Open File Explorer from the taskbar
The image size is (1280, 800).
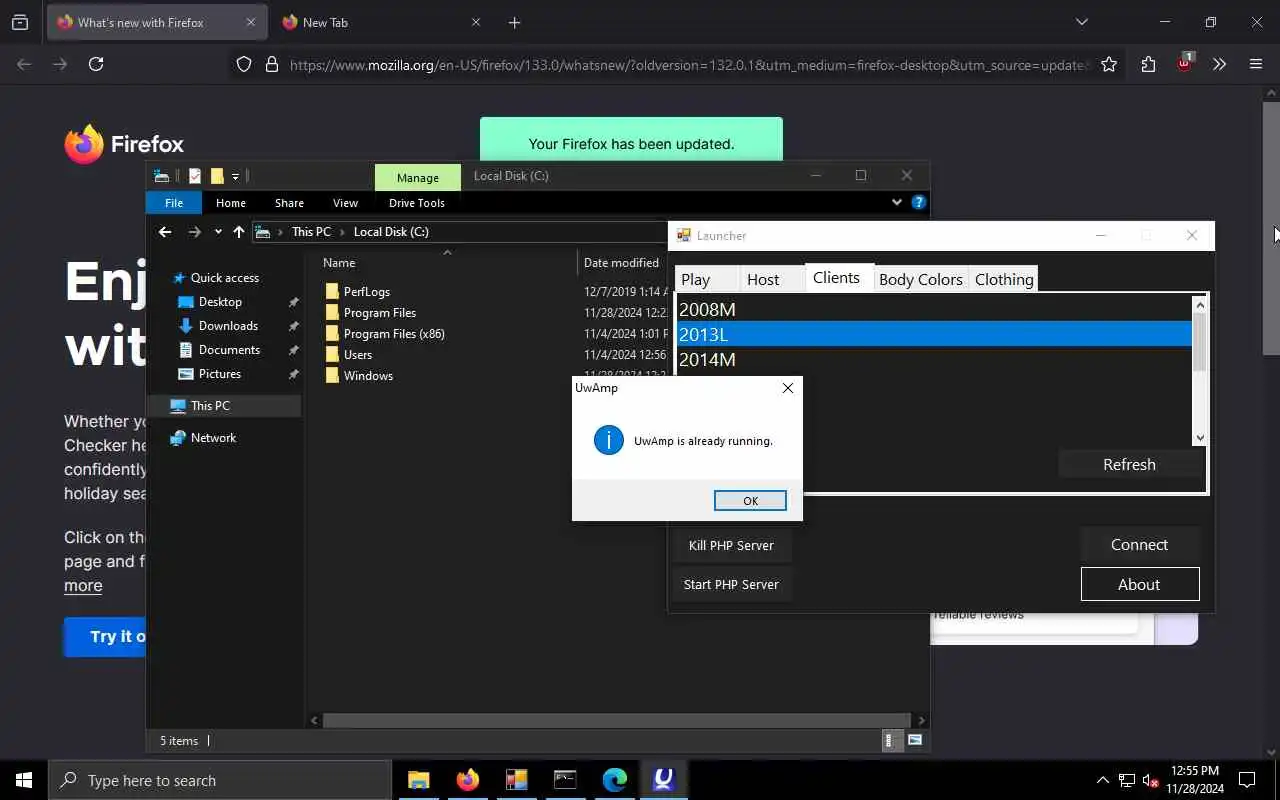418,780
